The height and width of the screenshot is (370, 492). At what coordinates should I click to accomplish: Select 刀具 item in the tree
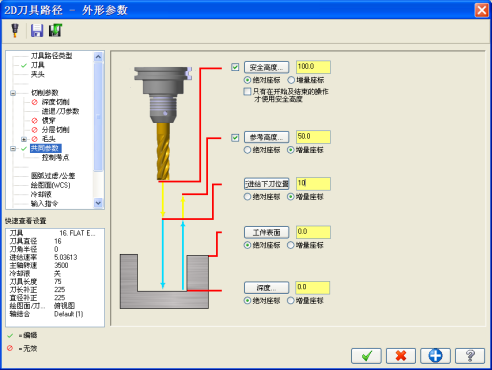tap(37, 65)
